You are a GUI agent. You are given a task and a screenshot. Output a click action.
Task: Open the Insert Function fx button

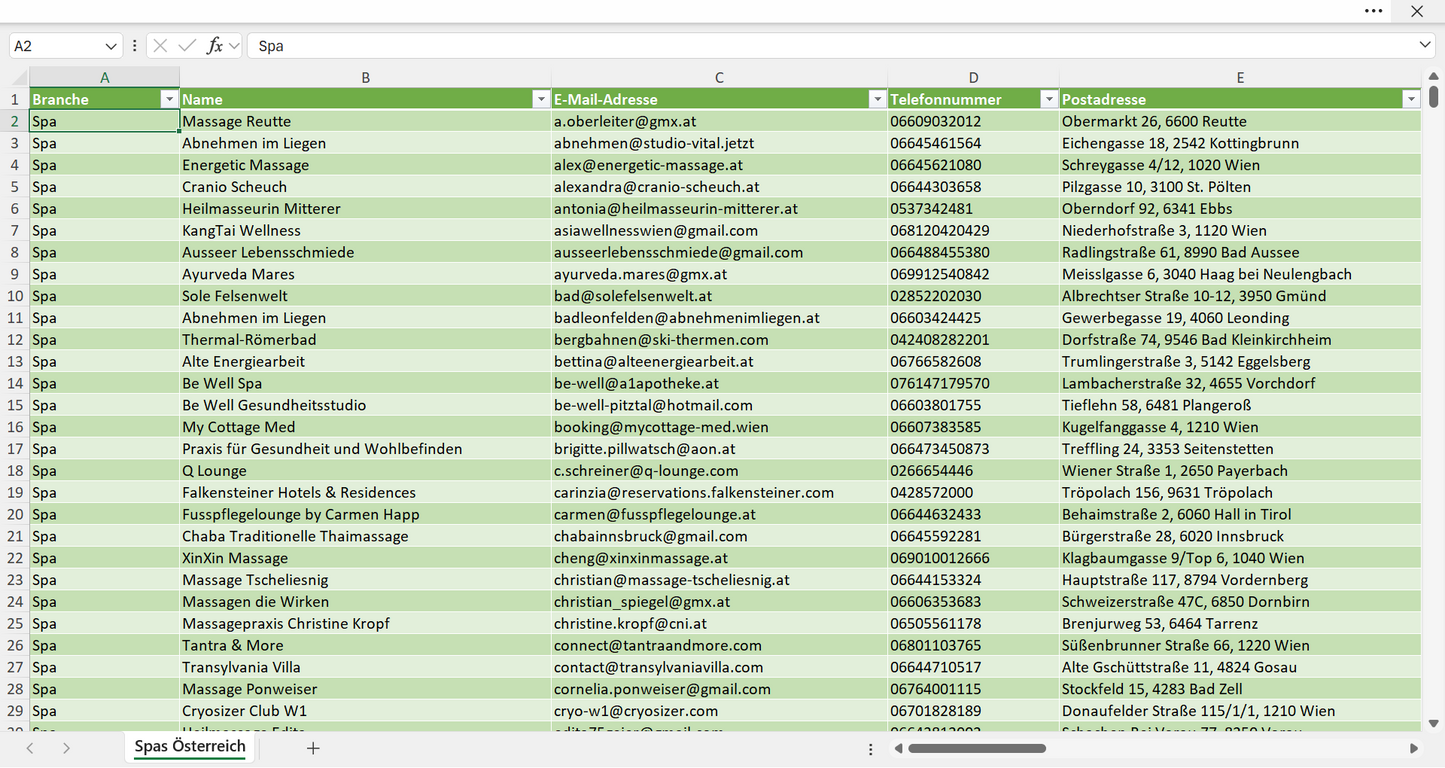(214, 46)
